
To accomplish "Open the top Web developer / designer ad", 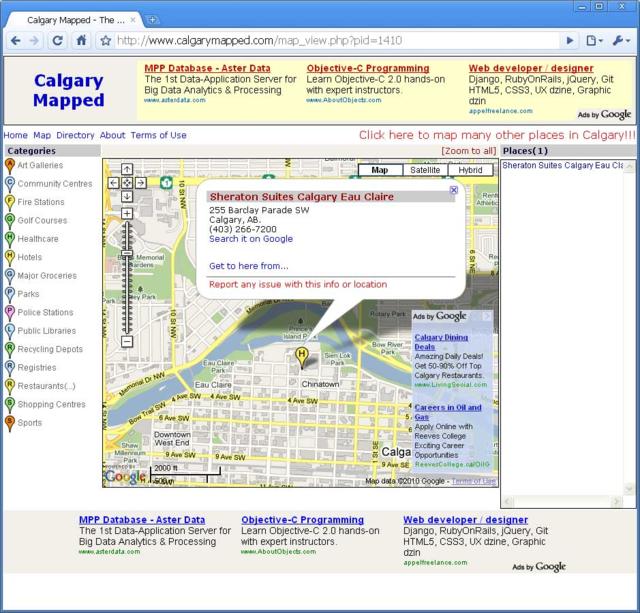I will 531,68.
